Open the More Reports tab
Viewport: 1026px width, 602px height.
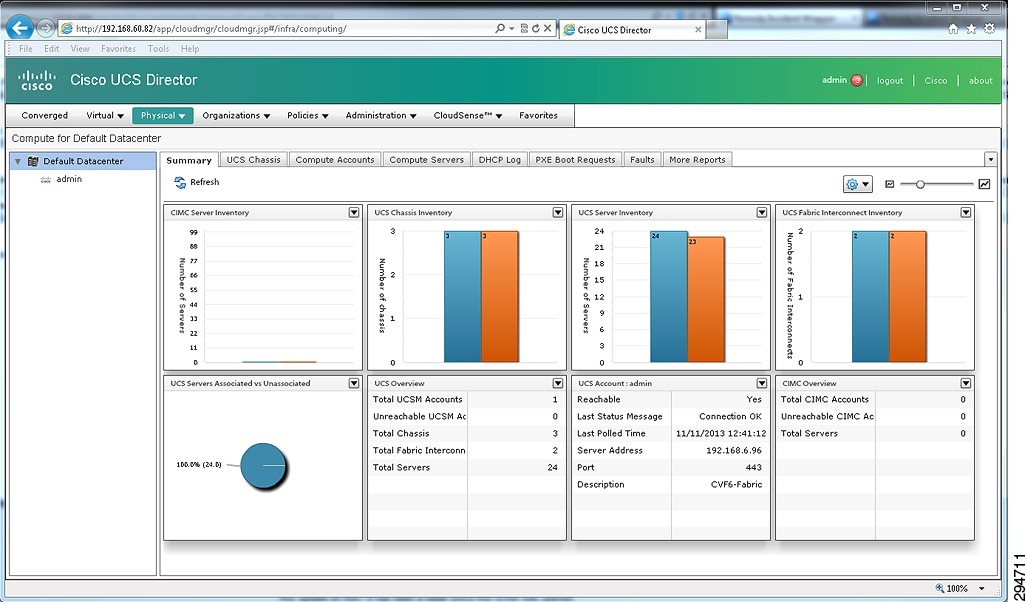pyautogui.click(x=698, y=160)
